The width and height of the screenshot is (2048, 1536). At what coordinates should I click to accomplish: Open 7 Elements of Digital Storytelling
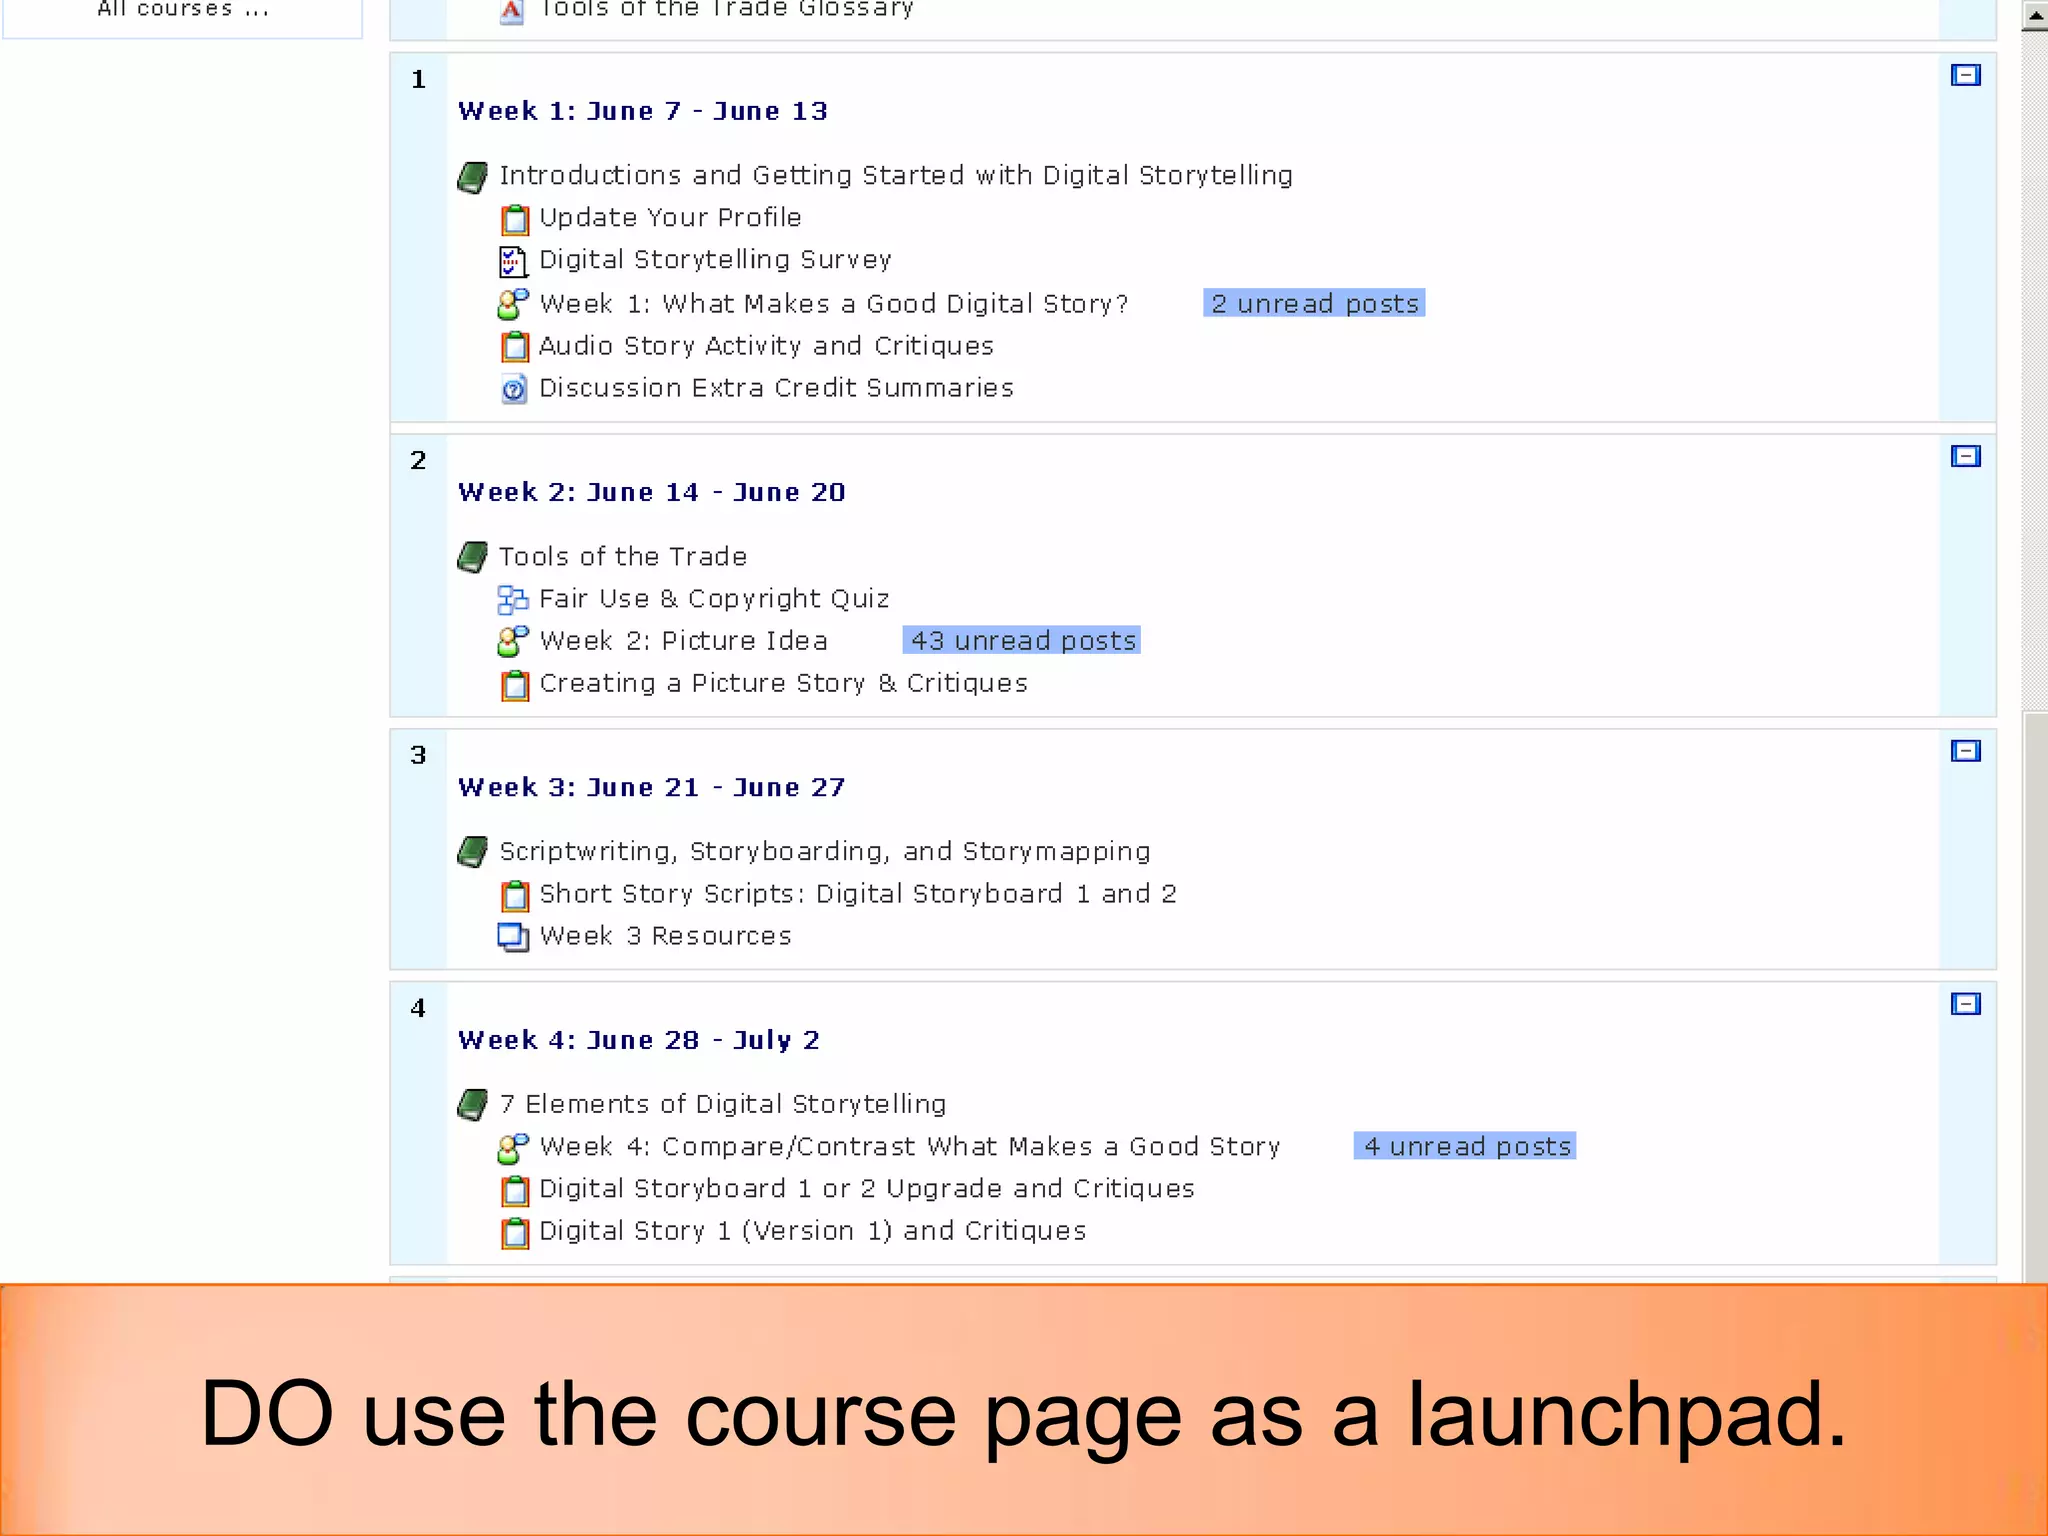[x=723, y=1104]
